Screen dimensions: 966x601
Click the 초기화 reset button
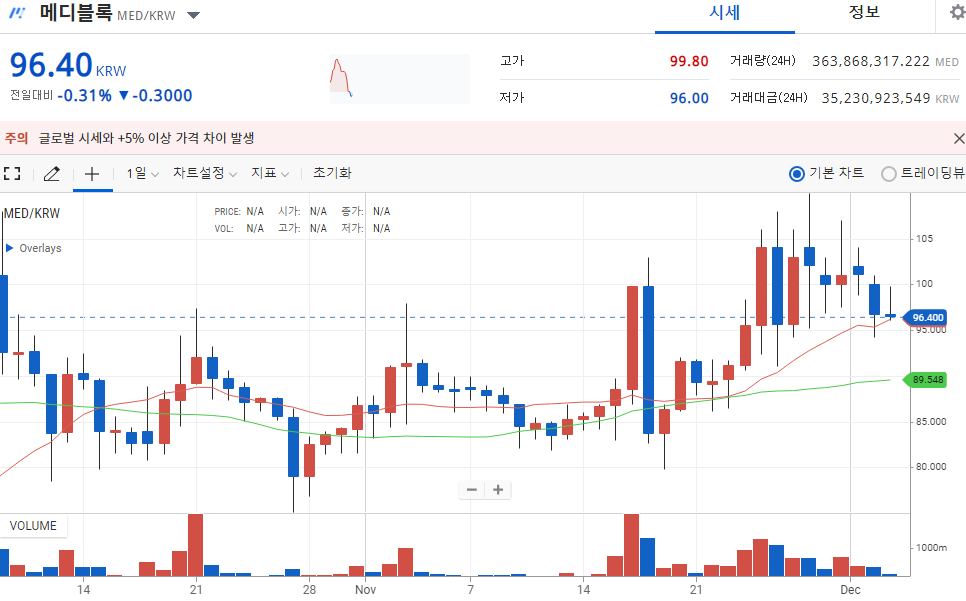pyautogui.click(x=332, y=173)
